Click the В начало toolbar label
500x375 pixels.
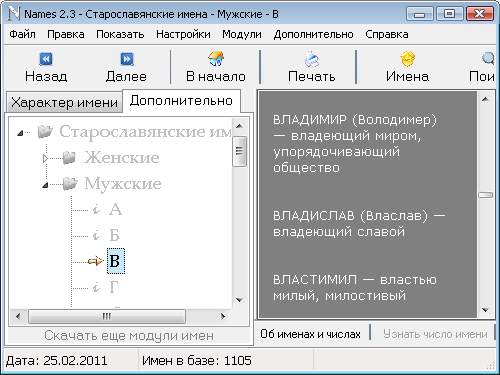[216, 76]
